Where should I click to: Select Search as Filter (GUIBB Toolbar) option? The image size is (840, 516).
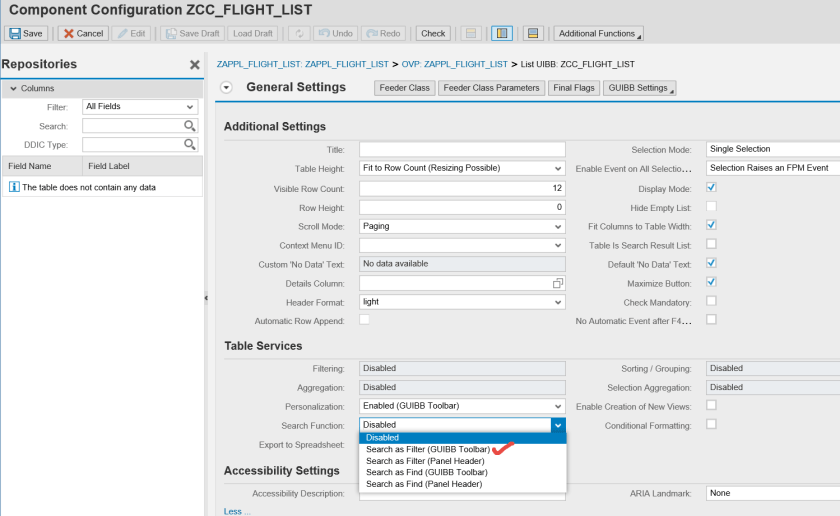coord(428,449)
